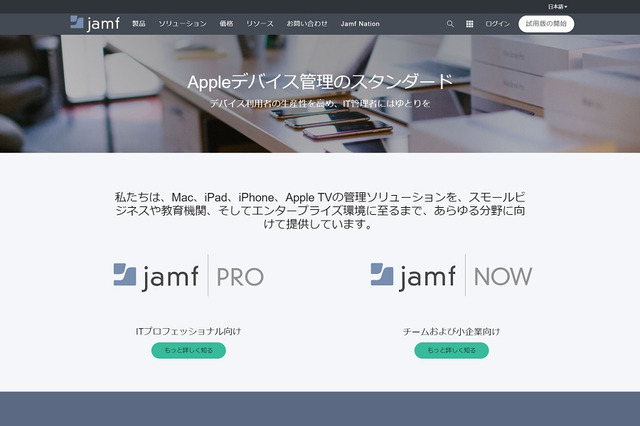Click the Appleデバイス管理のスタンダード headline
Screen dimensions: 640x426
pos(320,82)
